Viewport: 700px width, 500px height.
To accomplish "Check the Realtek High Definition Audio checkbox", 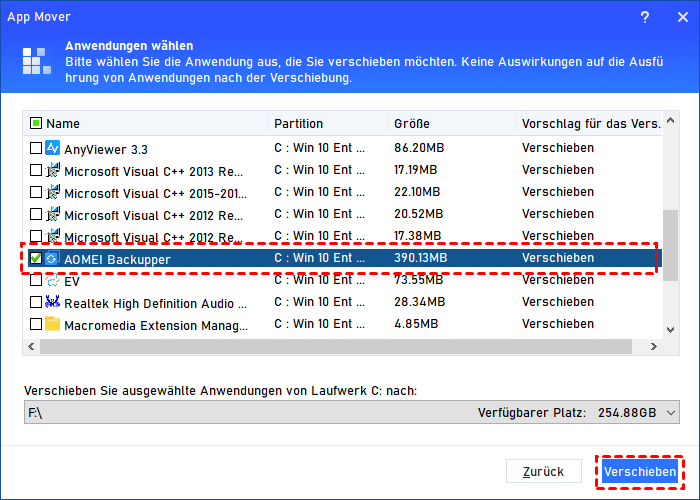I will coord(36,302).
